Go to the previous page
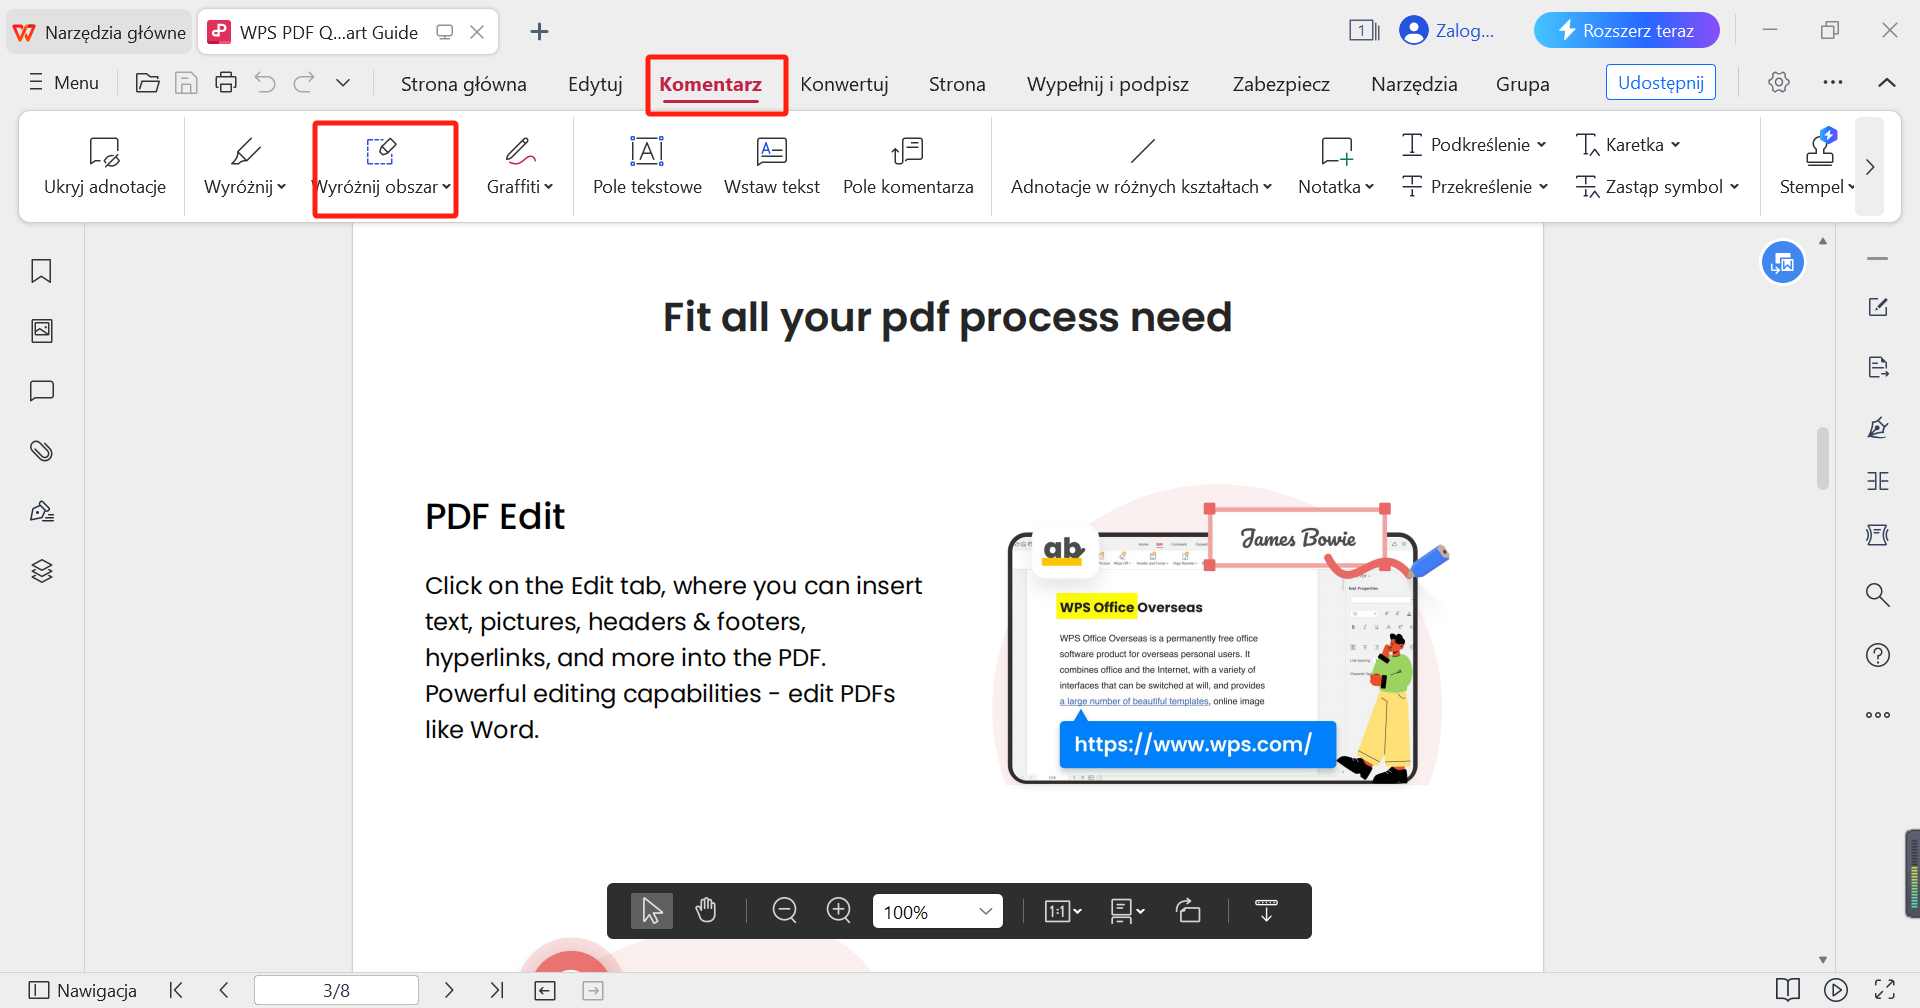The width and height of the screenshot is (1920, 1008). 224,990
